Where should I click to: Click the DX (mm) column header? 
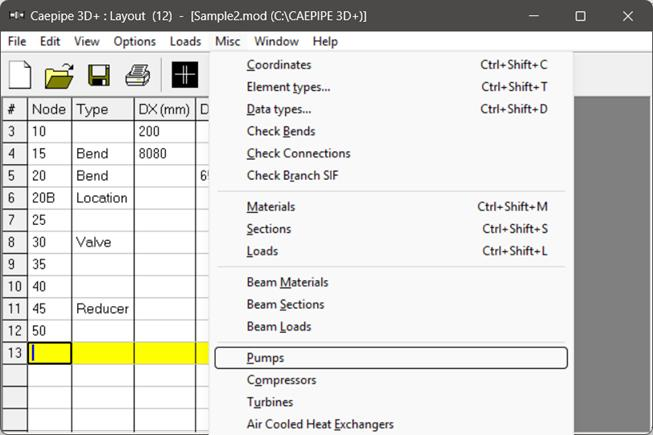click(x=164, y=109)
